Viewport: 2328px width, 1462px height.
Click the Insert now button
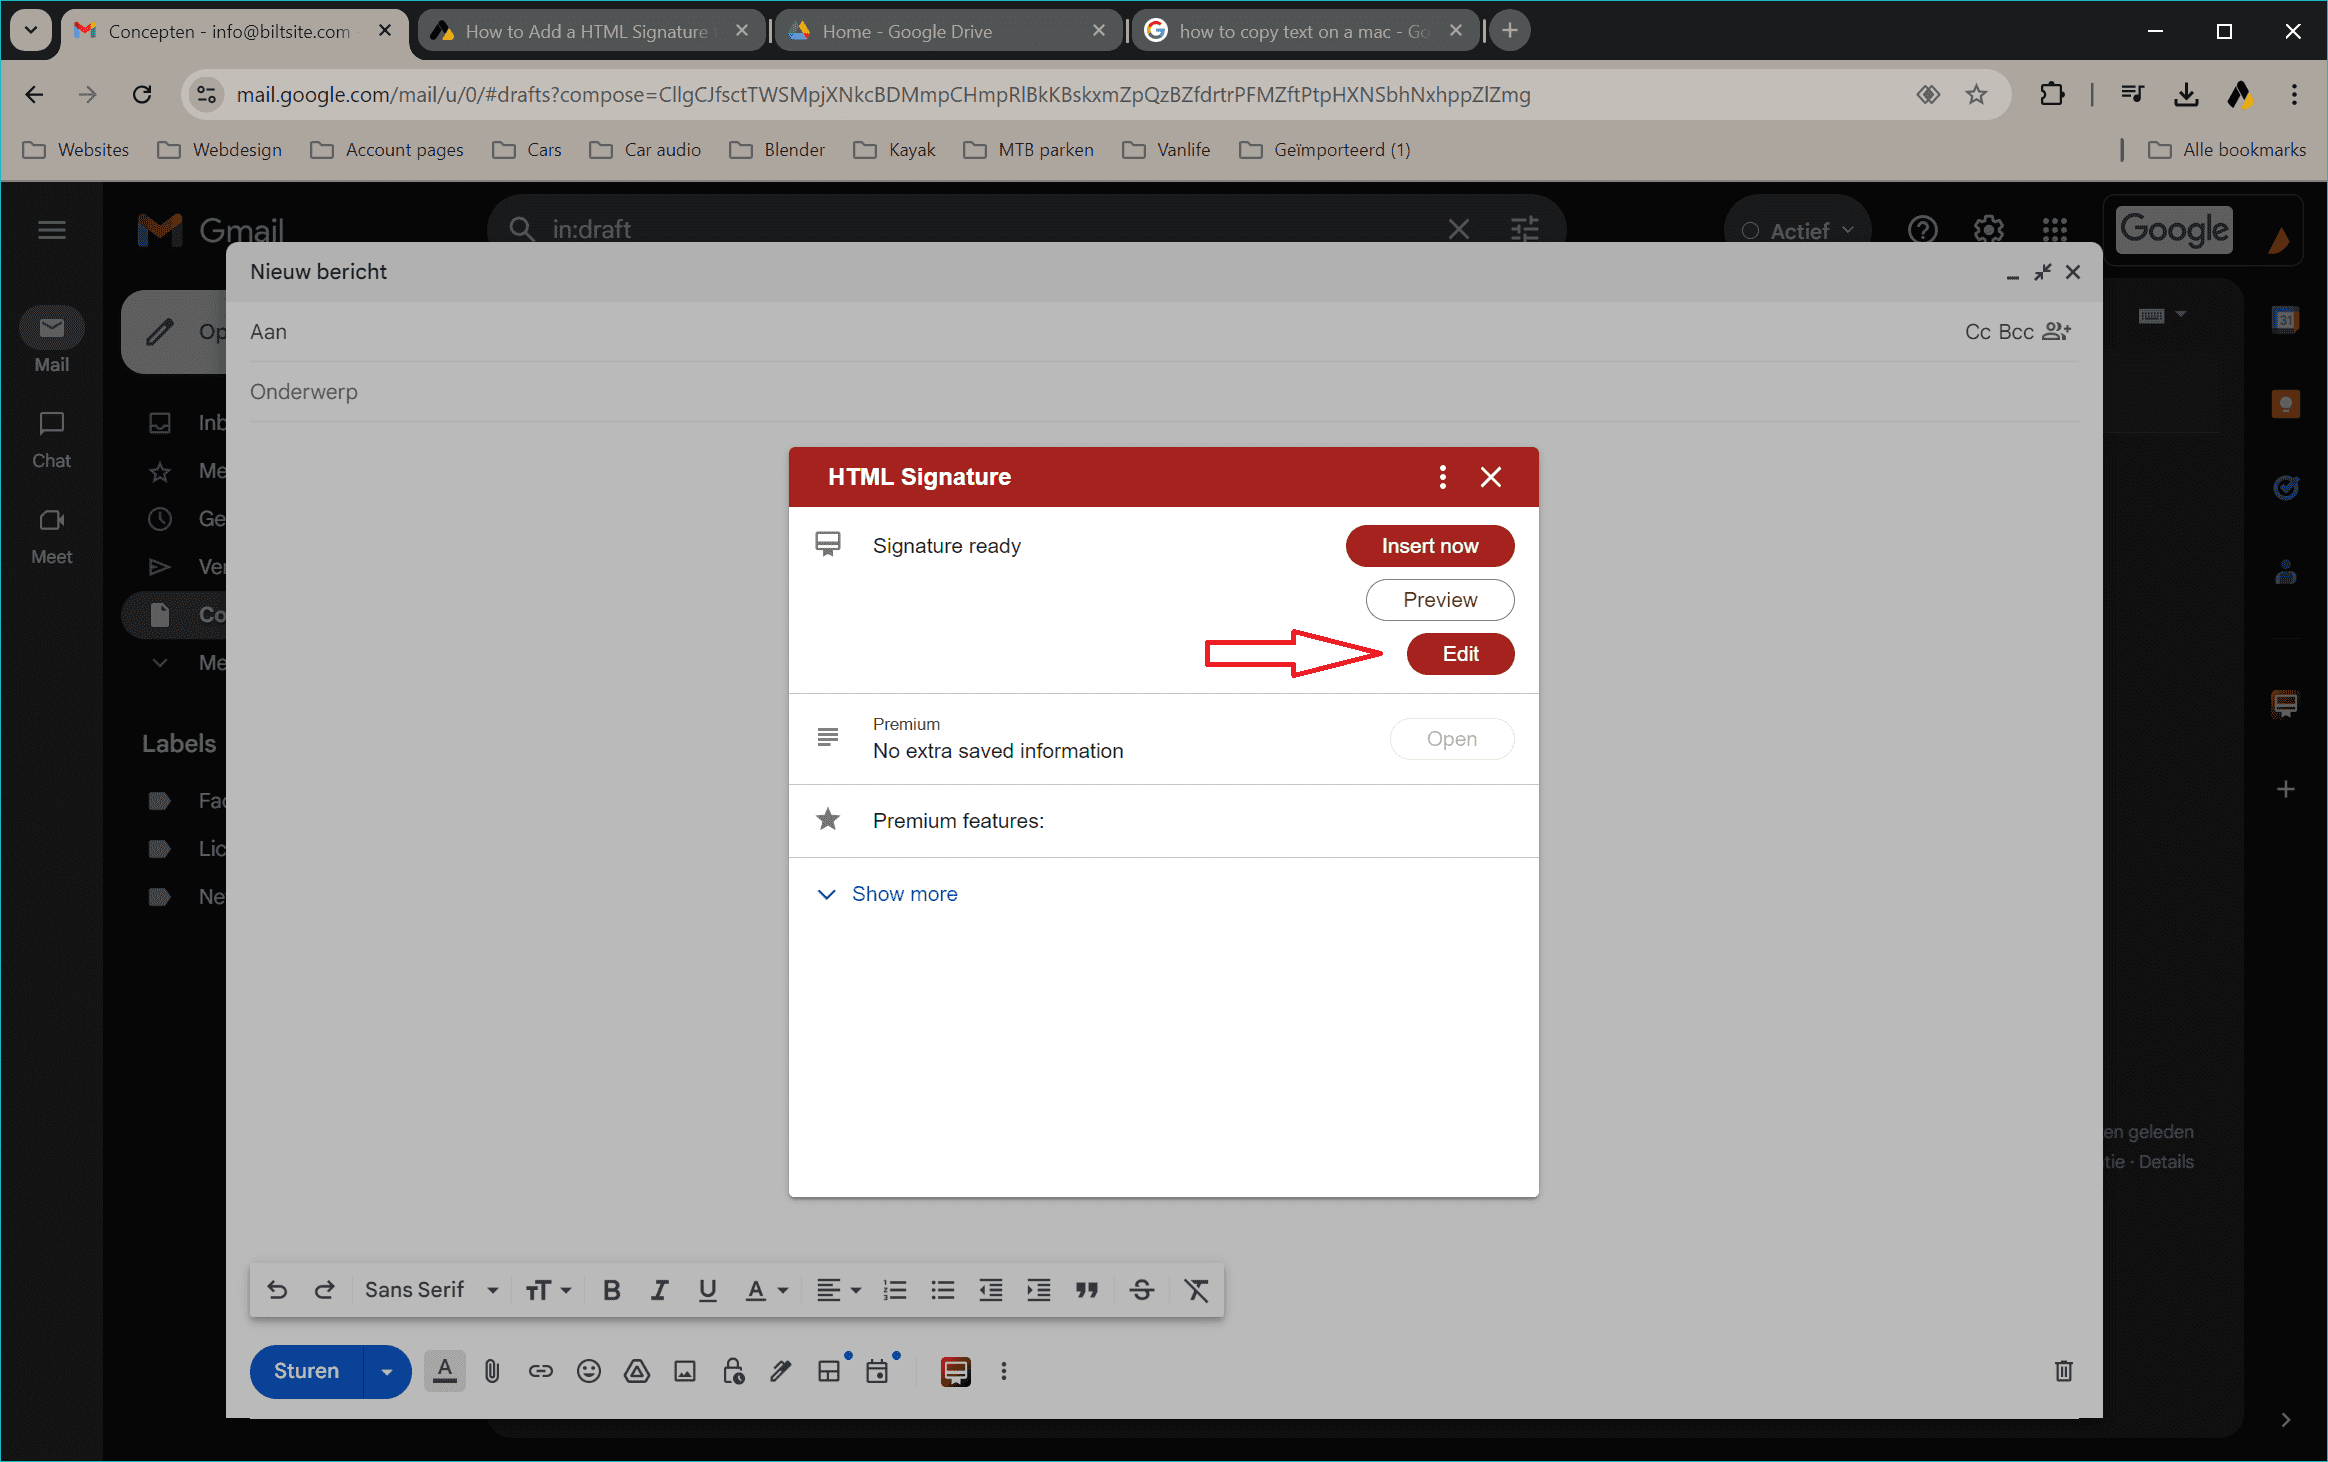coord(1429,546)
